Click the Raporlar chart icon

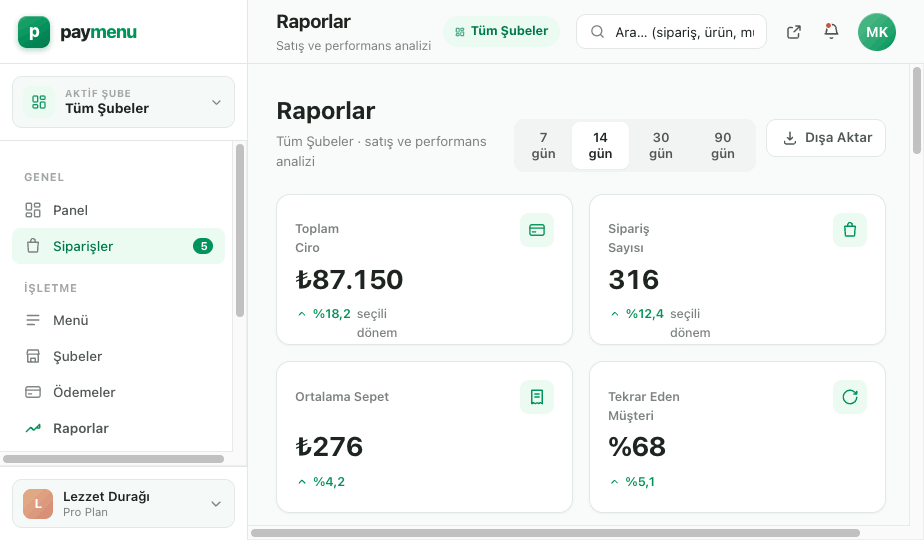coord(33,429)
